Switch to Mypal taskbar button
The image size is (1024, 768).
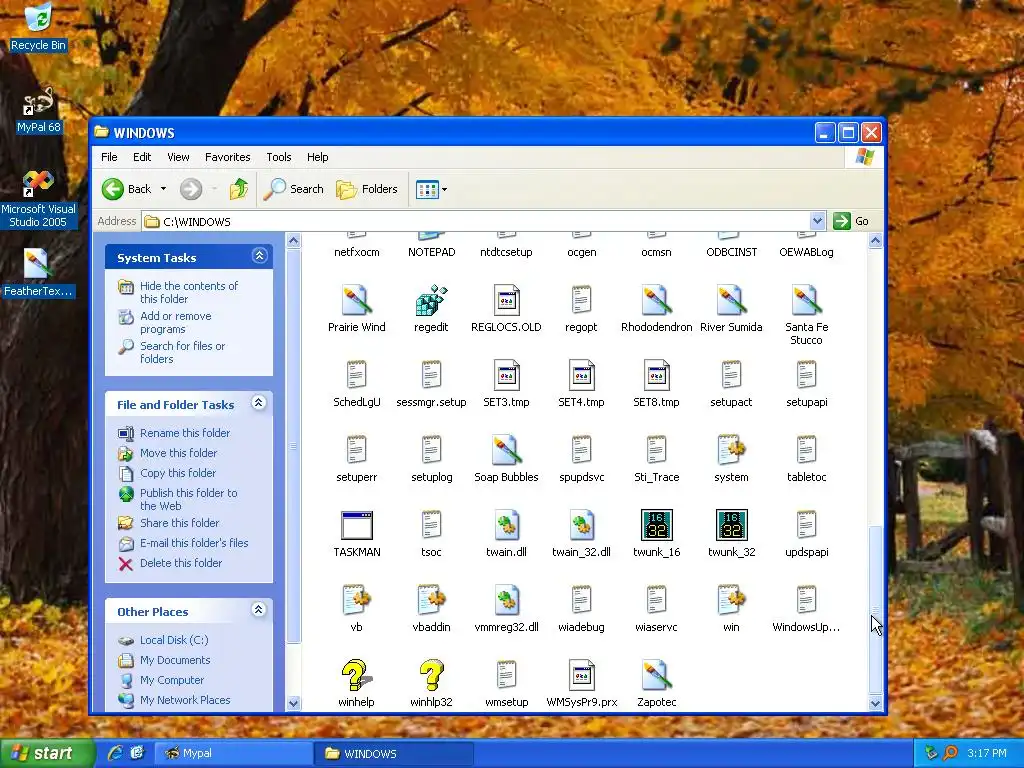(x=232, y=753)
